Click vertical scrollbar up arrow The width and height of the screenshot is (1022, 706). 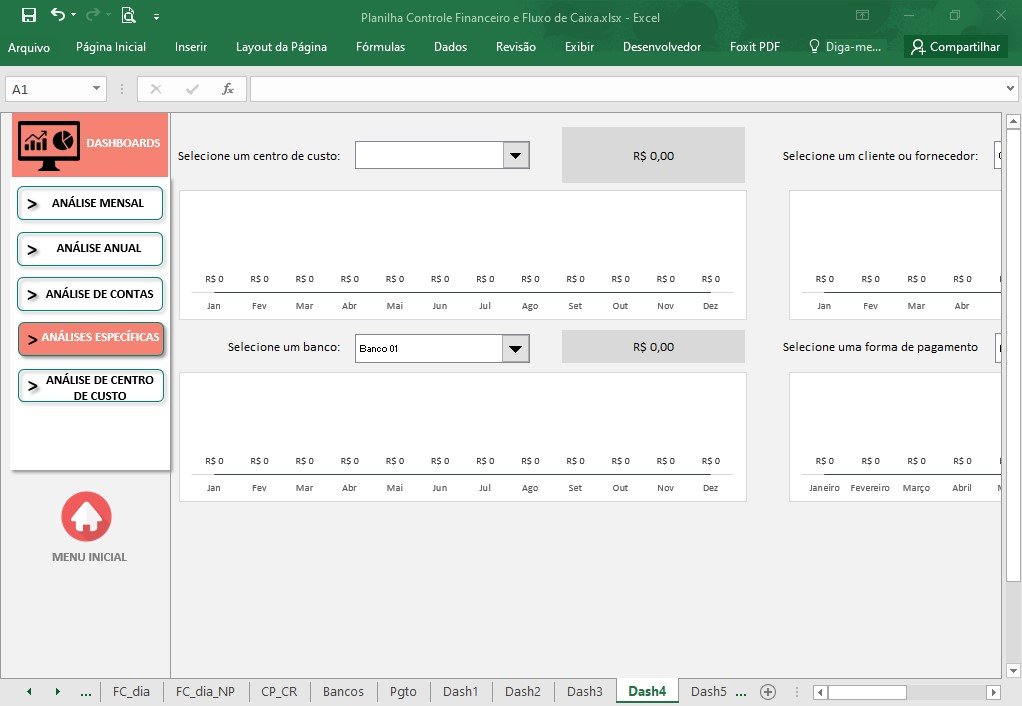pos(1013,121)
